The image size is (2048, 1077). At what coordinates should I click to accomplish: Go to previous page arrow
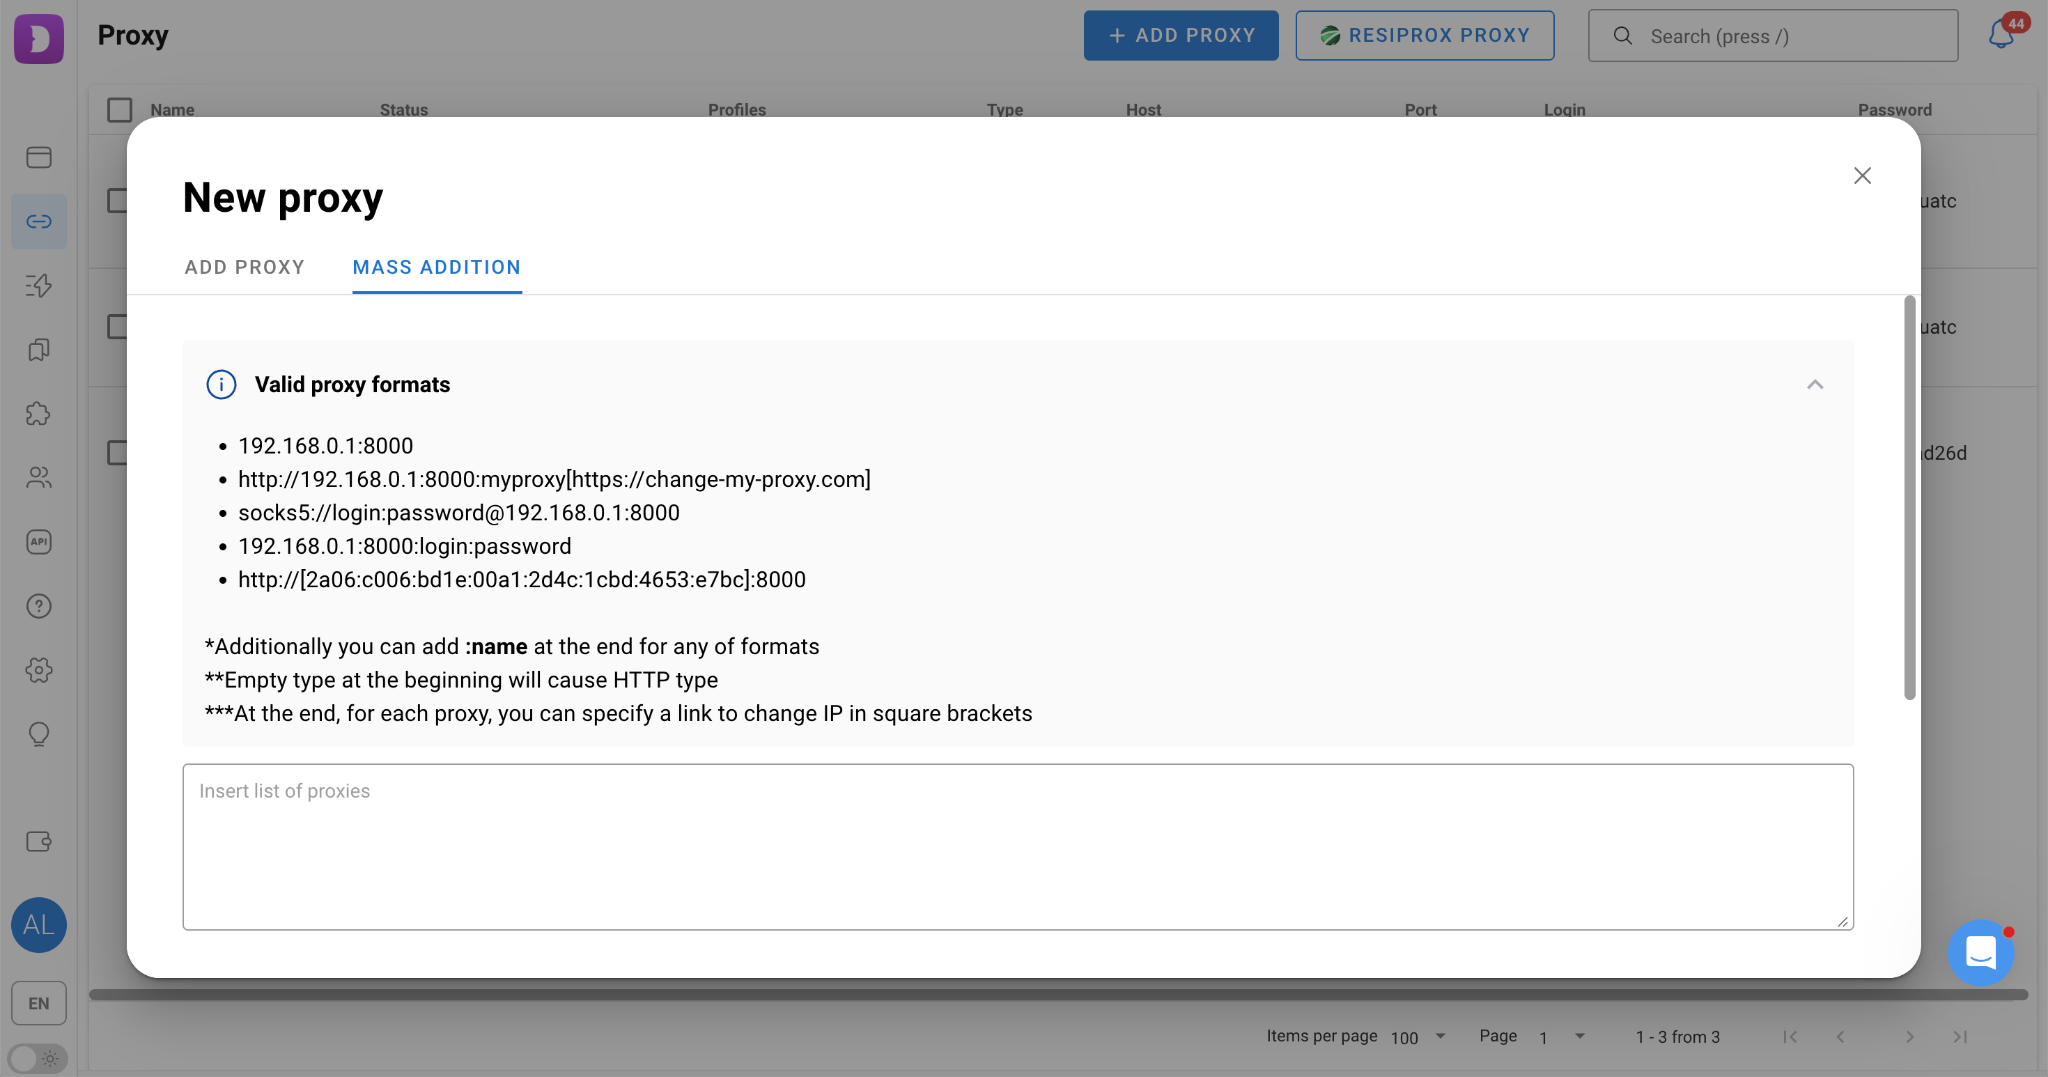1840,1037
